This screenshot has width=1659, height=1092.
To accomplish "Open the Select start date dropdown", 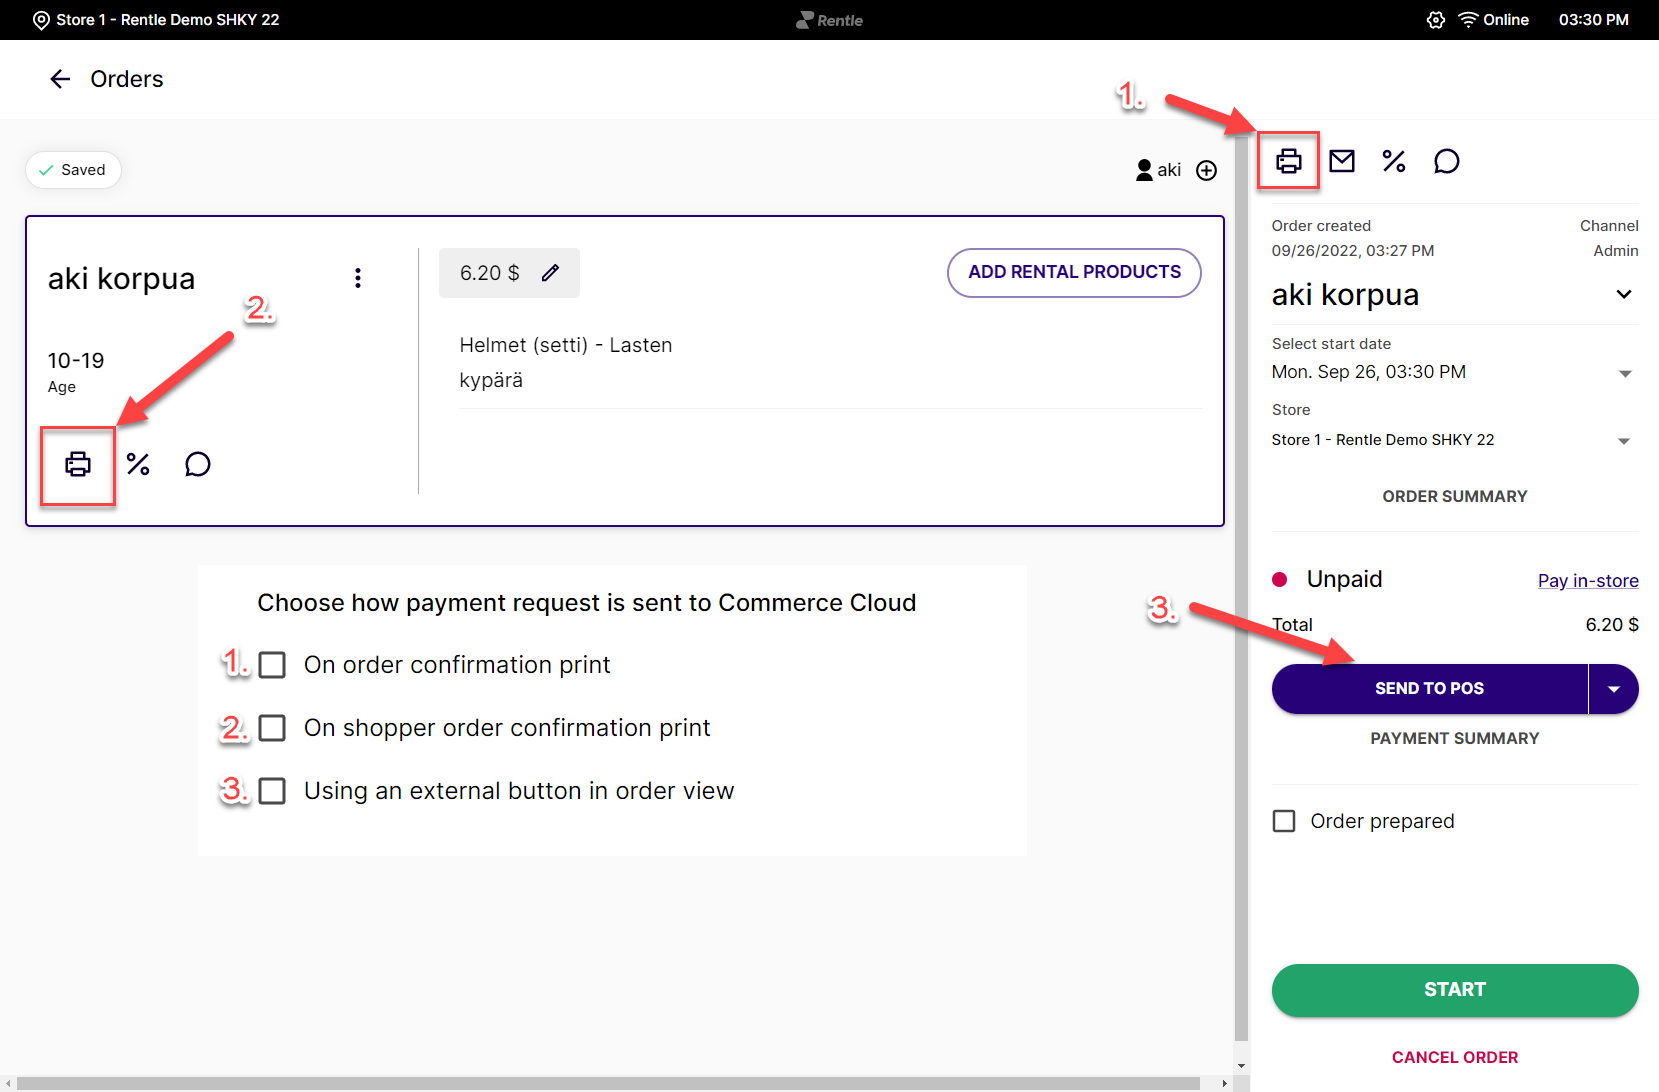I will click(1624, 373).
